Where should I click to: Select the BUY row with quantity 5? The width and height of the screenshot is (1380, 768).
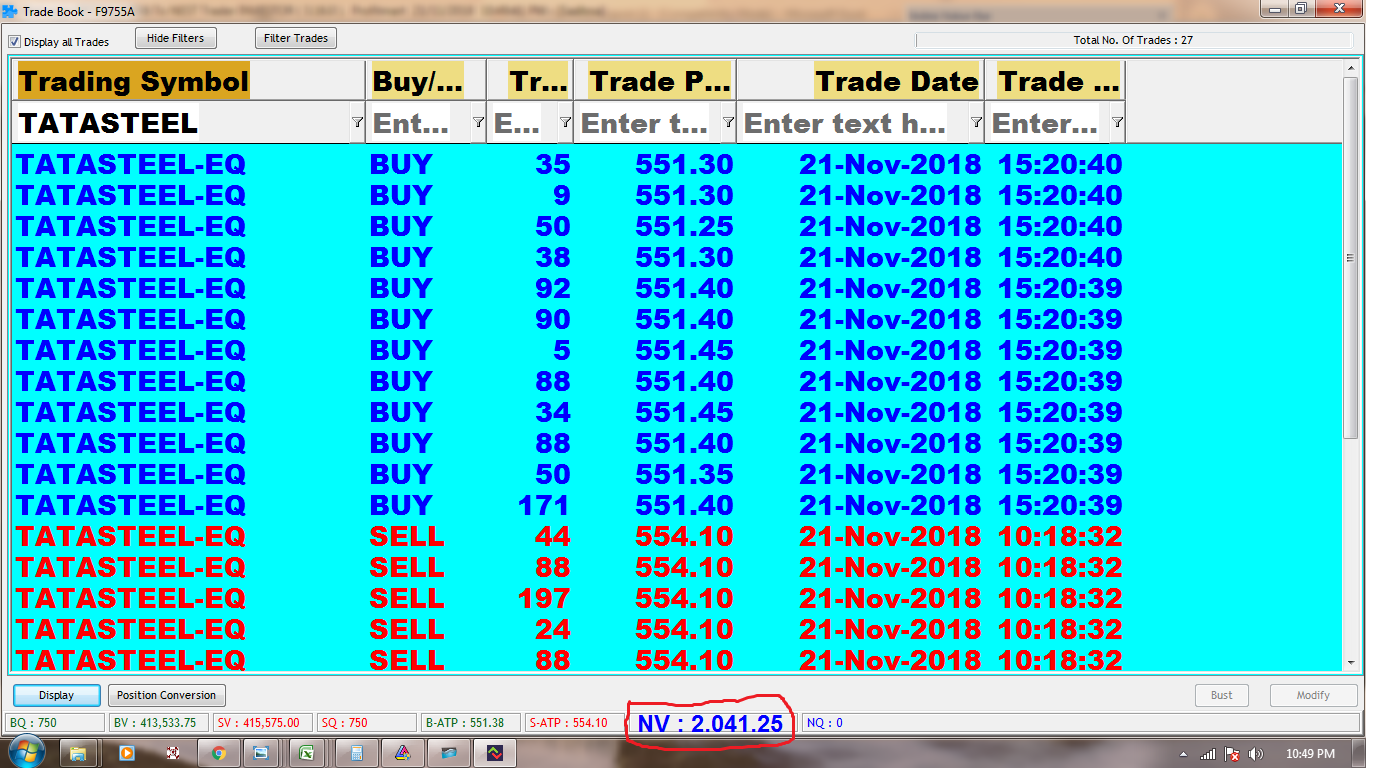click(676, 350)
